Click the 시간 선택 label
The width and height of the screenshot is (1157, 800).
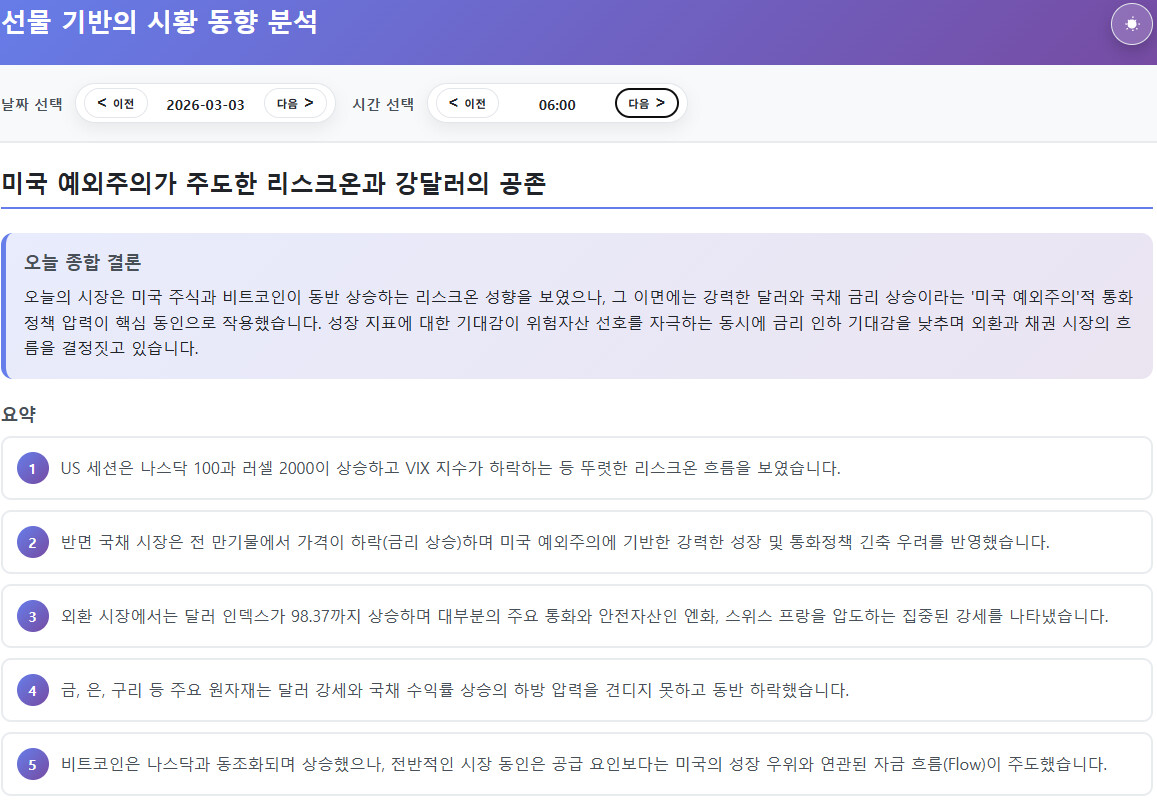click(383, 104)
